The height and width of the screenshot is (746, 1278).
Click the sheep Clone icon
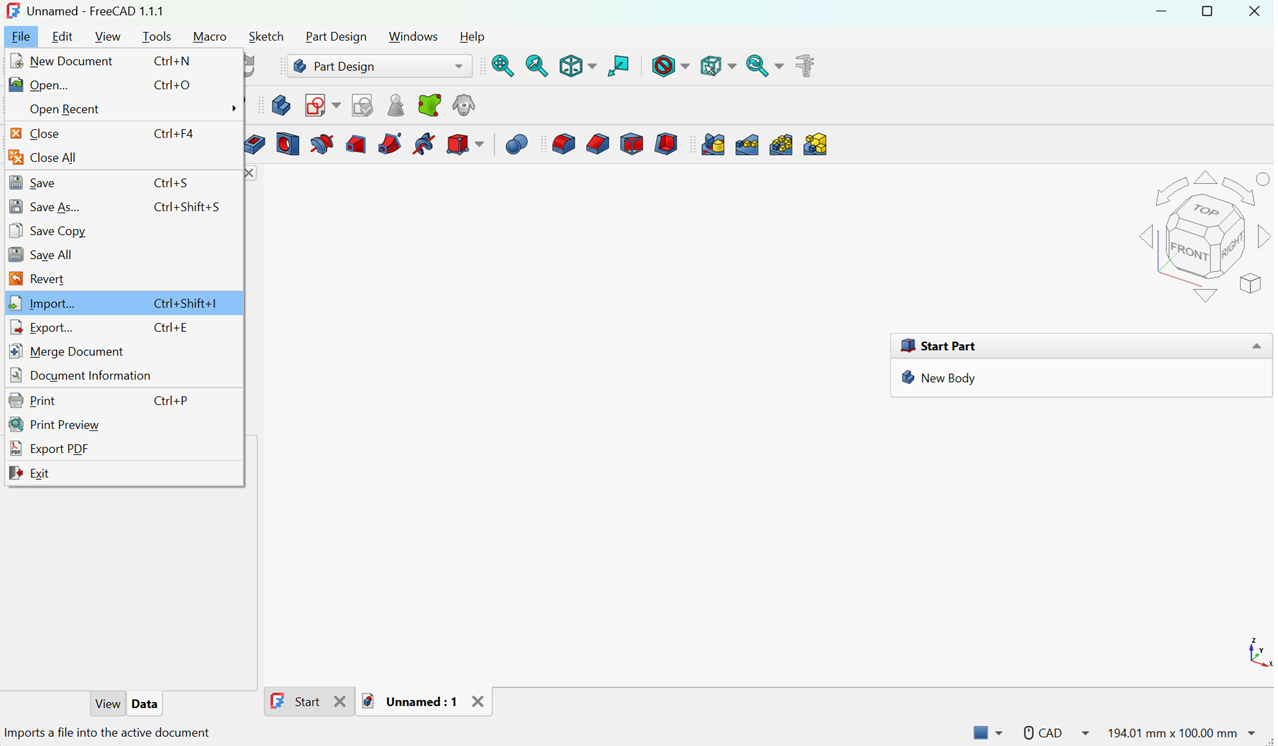pos(464,105)
